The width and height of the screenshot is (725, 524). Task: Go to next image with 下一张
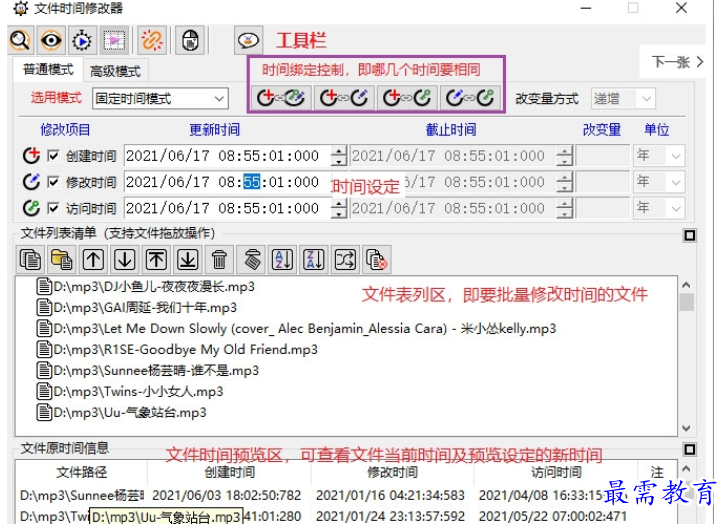pos(677,62)
